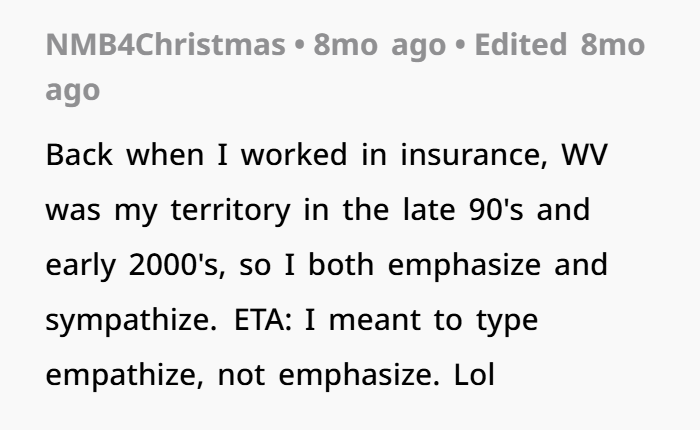Click "Lol" at the comment end
Screen dimensions: 700x430
click(474, 375)
